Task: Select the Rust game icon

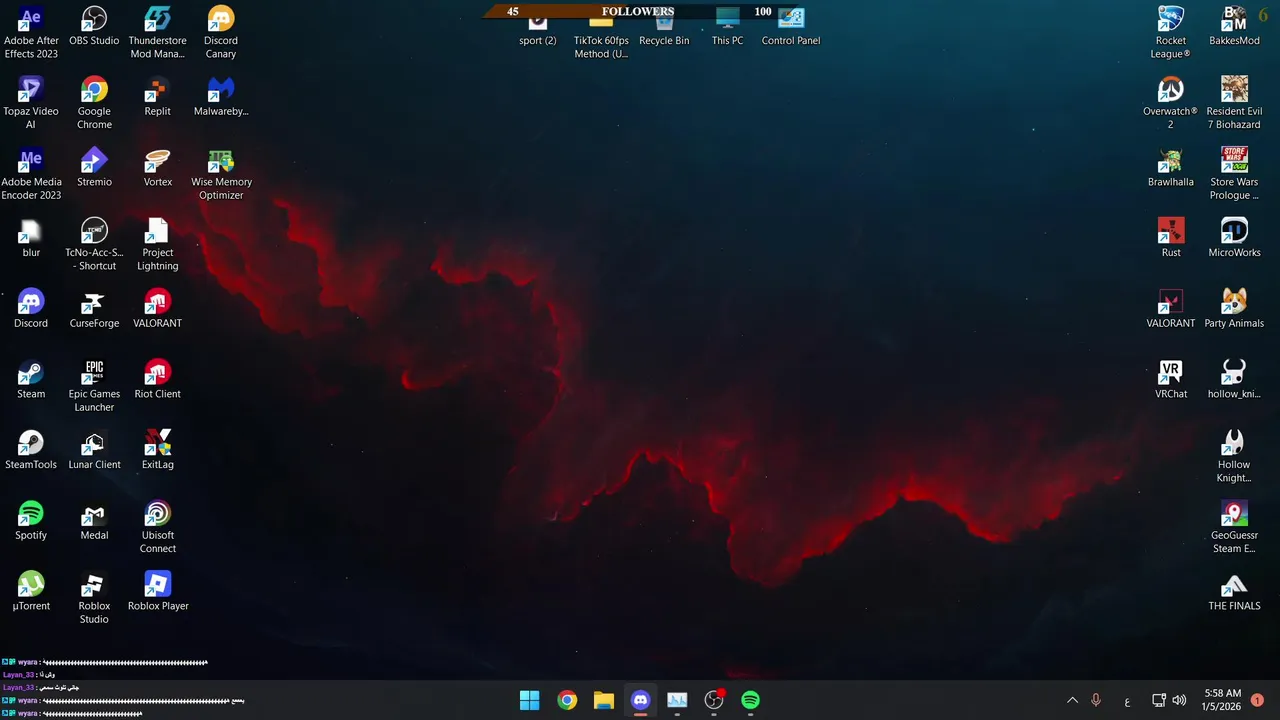Action: [1171, 238]
